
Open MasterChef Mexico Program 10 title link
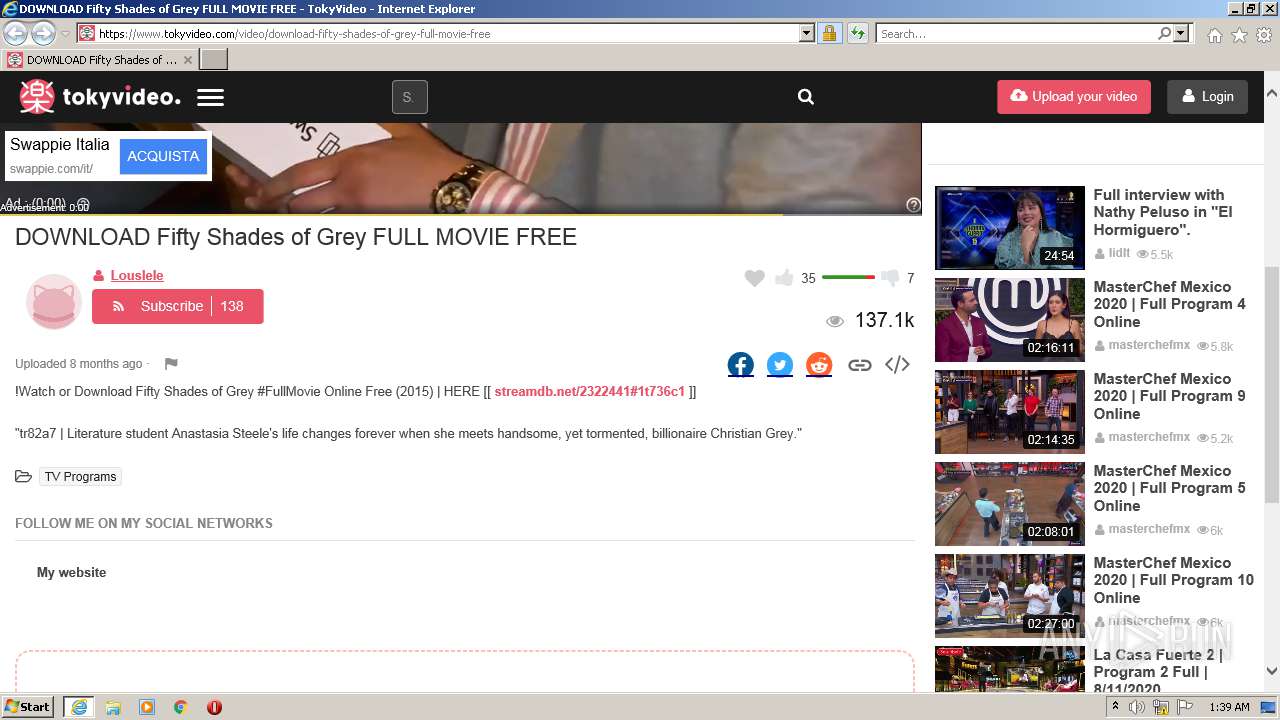[x=1173, y=580]
